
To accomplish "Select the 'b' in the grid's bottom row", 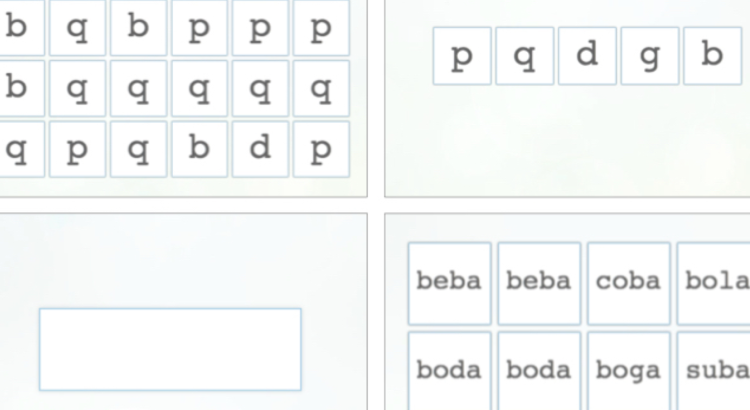I will (x=199, y=149).
